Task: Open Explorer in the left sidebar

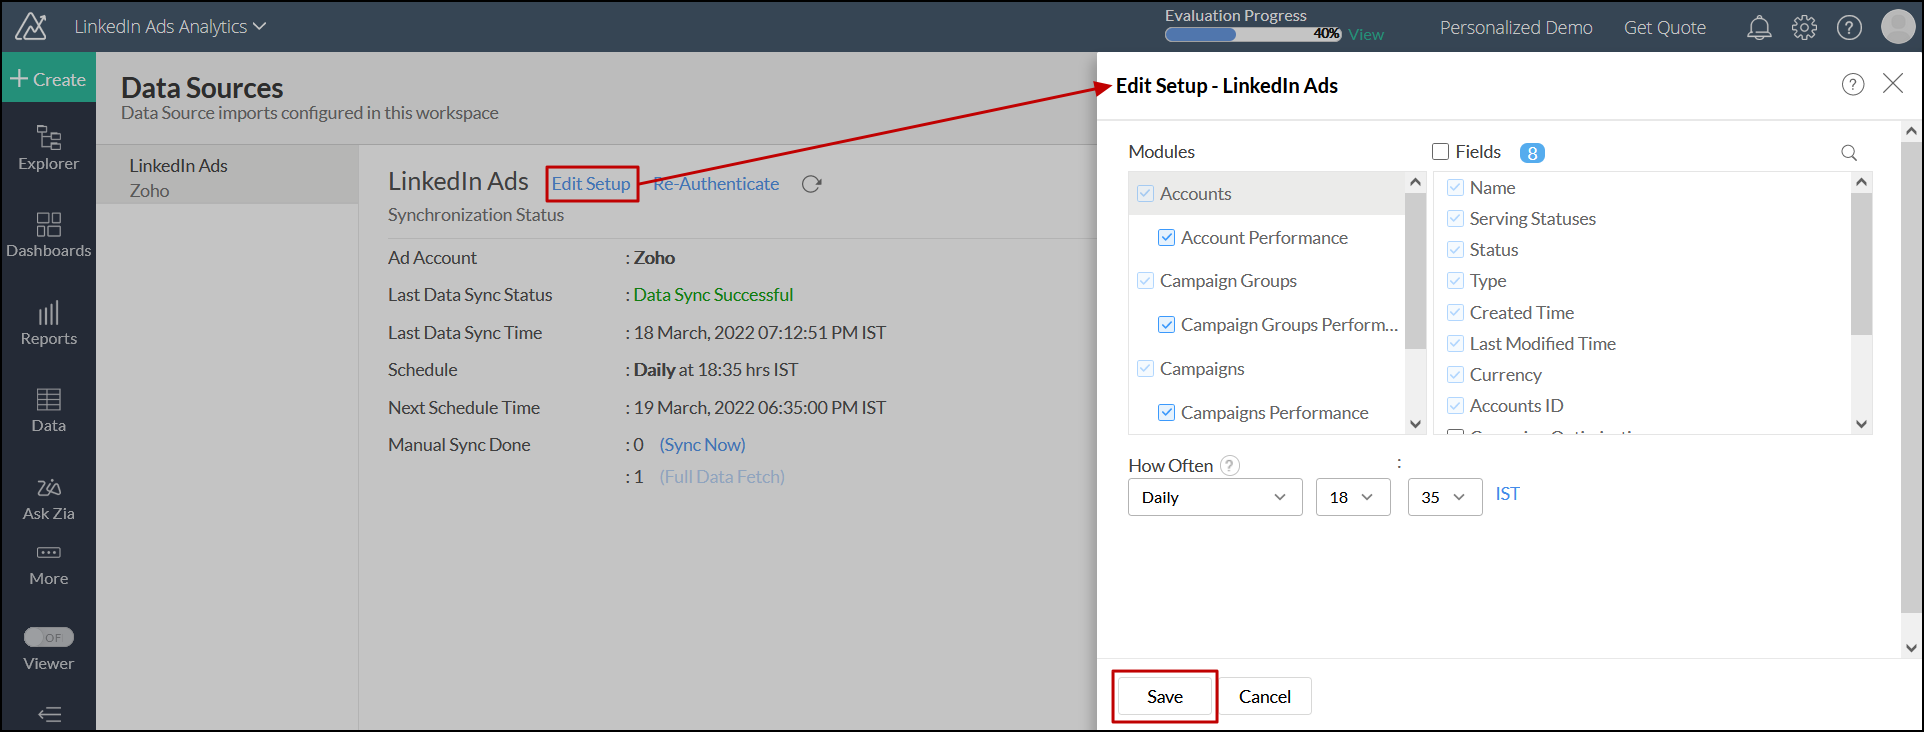Action: point(48,148)
